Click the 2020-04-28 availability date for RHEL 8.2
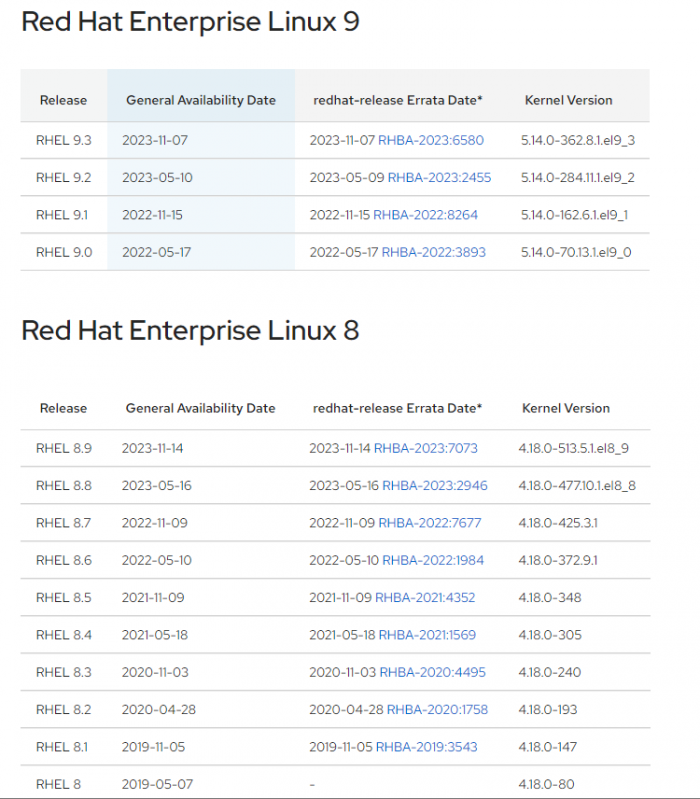700x799 pixels. click(x=159, y=709)
